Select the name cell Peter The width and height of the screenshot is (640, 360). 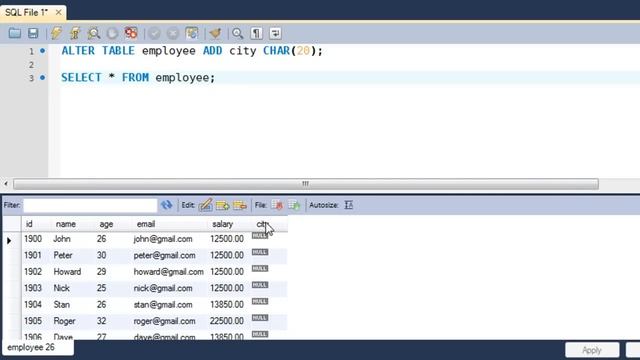click(x=63, y=256)
